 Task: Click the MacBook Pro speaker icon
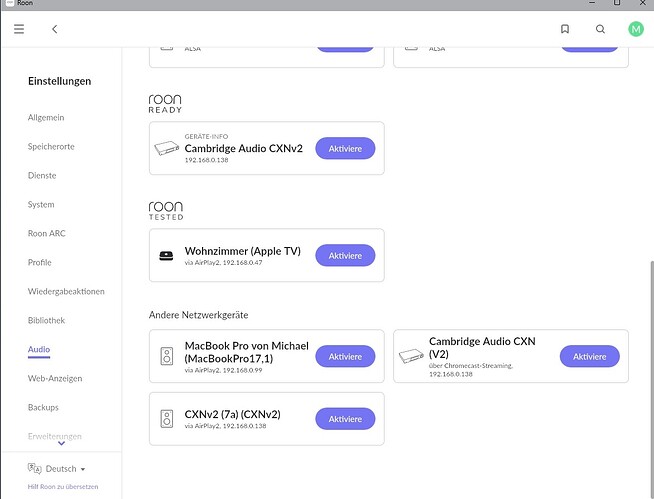(166, 356)
